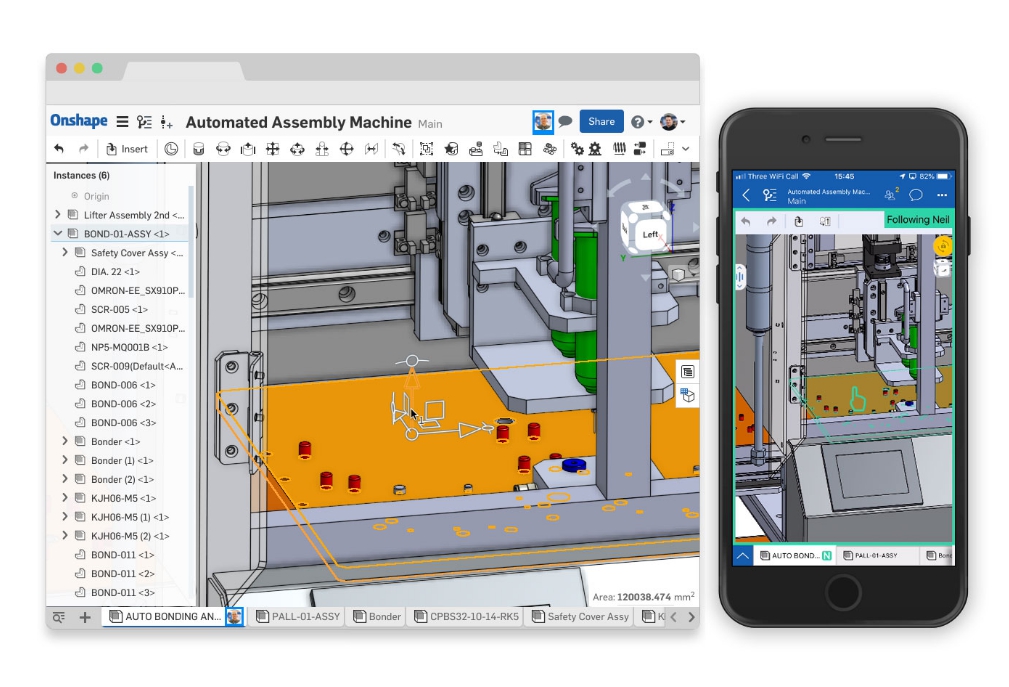Select the Revolute mate tool
The image size is (1009, 687).
click(x=223, y=149)
